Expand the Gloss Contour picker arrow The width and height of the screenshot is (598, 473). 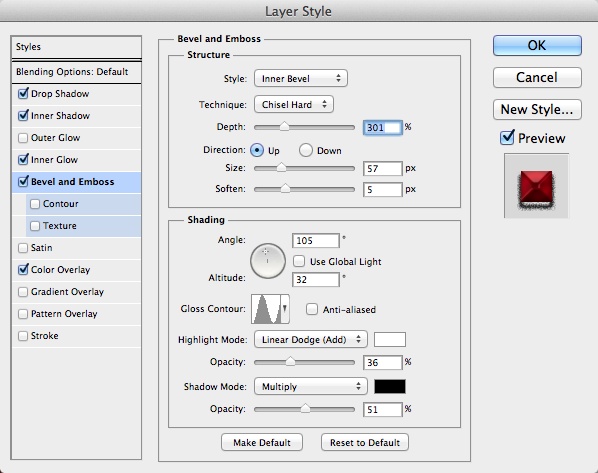(x=285, y=309)
